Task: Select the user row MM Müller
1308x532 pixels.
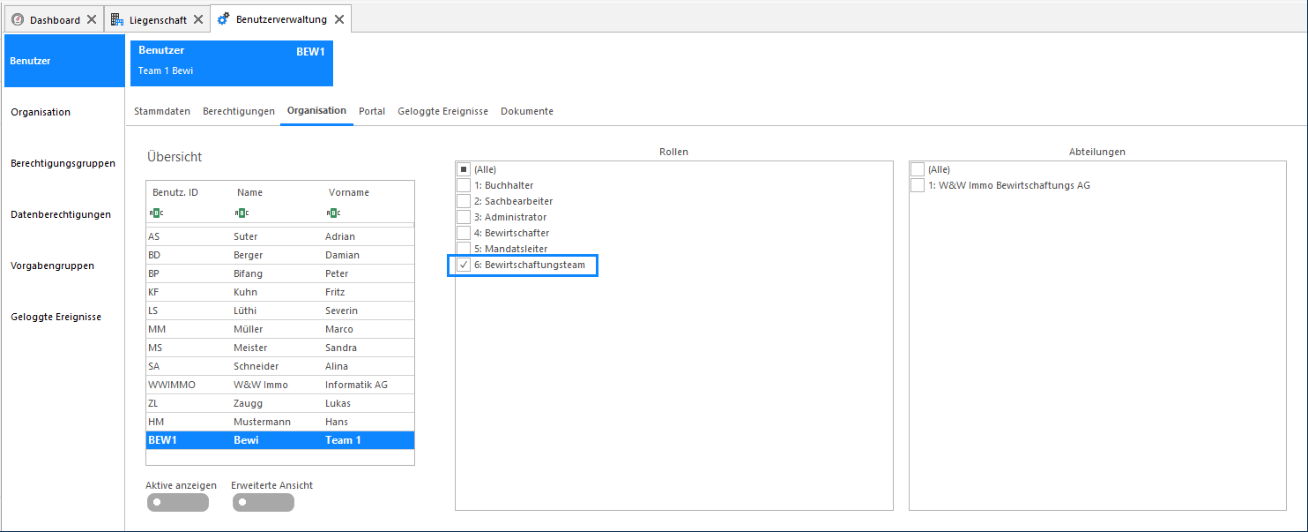Action: click(x=280, y=329)
